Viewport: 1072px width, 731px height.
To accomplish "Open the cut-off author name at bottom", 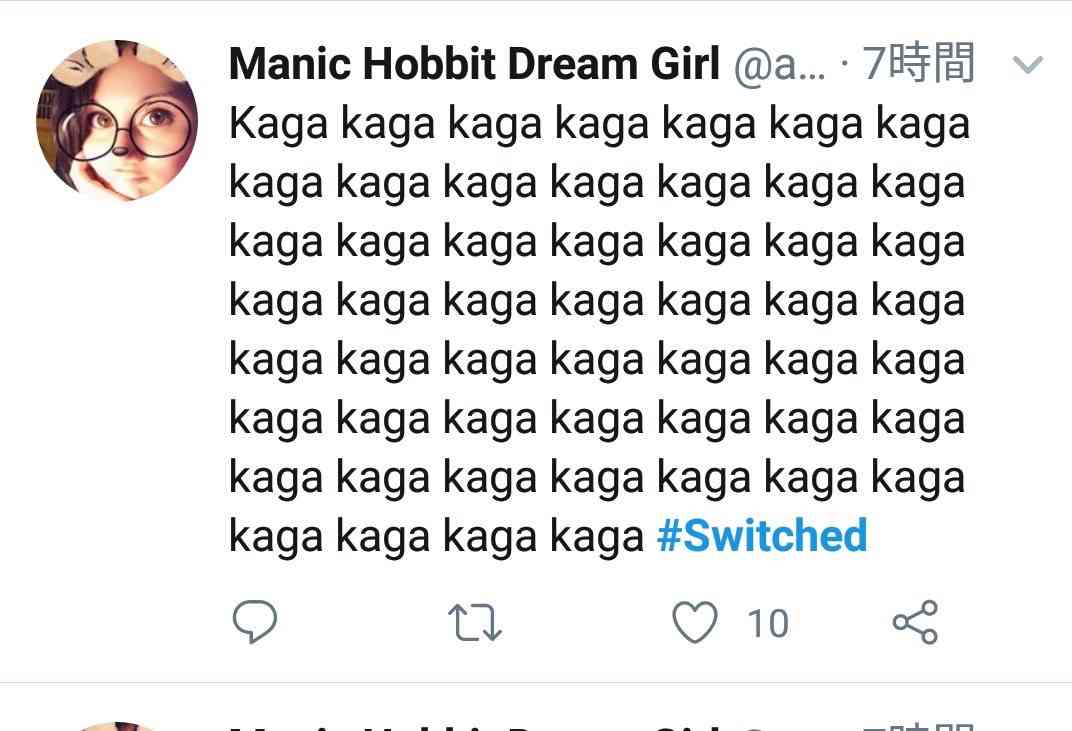I will 474,726.
